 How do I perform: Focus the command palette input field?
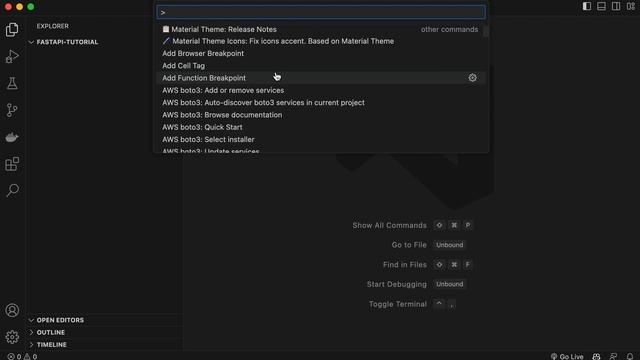(321, 12)
